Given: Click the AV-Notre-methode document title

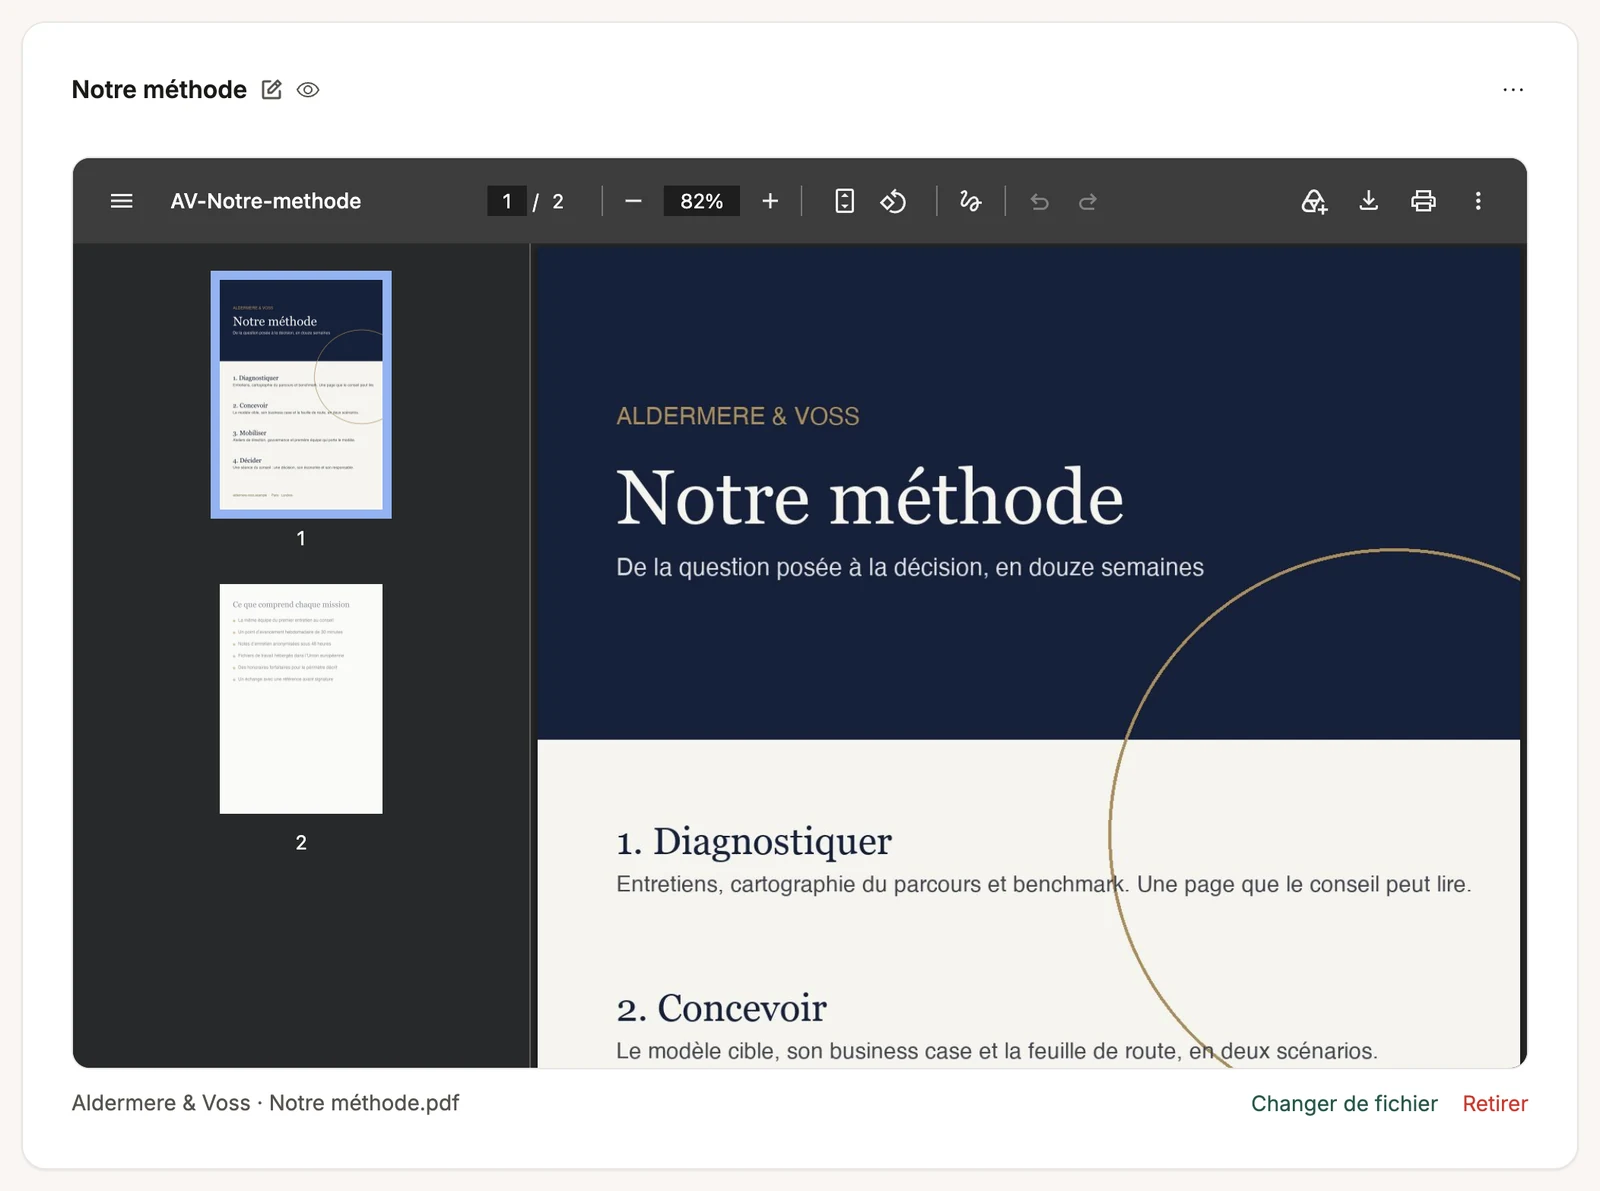Looking at the screenshot, I should point(266,201).
